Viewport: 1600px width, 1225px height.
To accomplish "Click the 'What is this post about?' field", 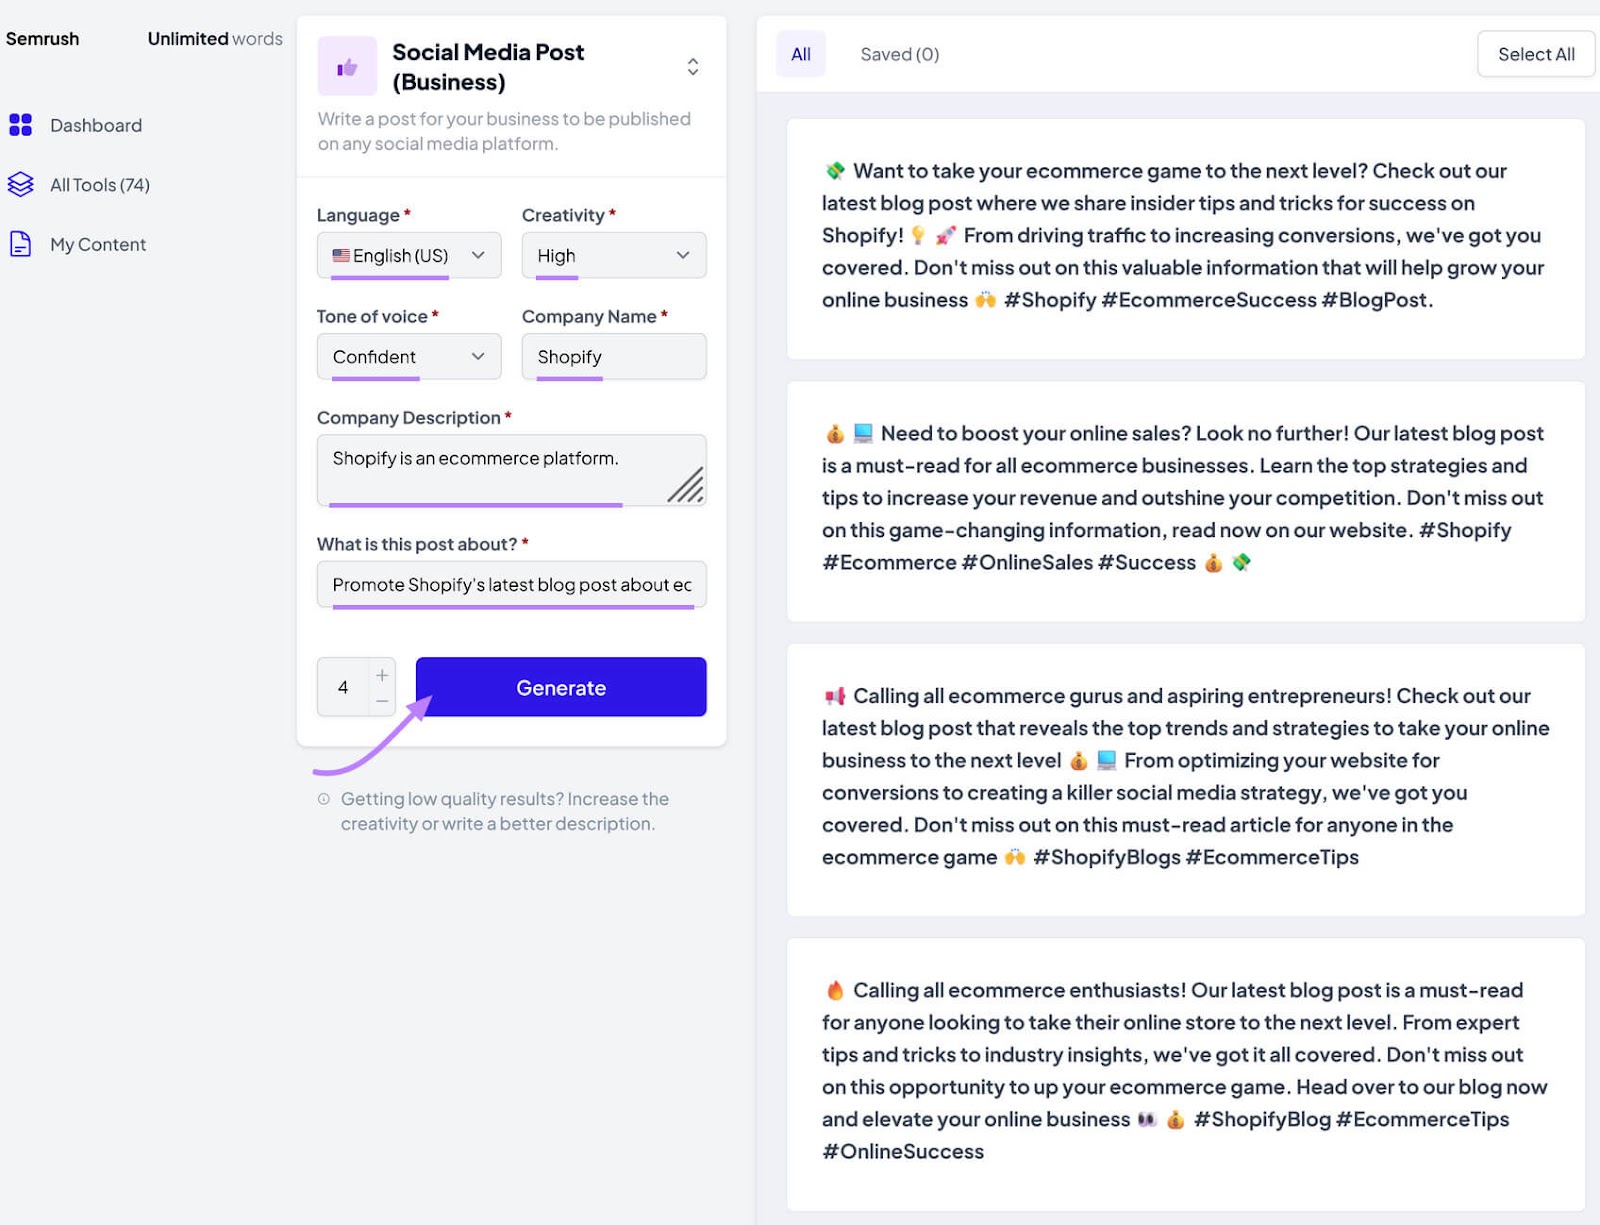I will pyautogui.click(x=511, y=584).
